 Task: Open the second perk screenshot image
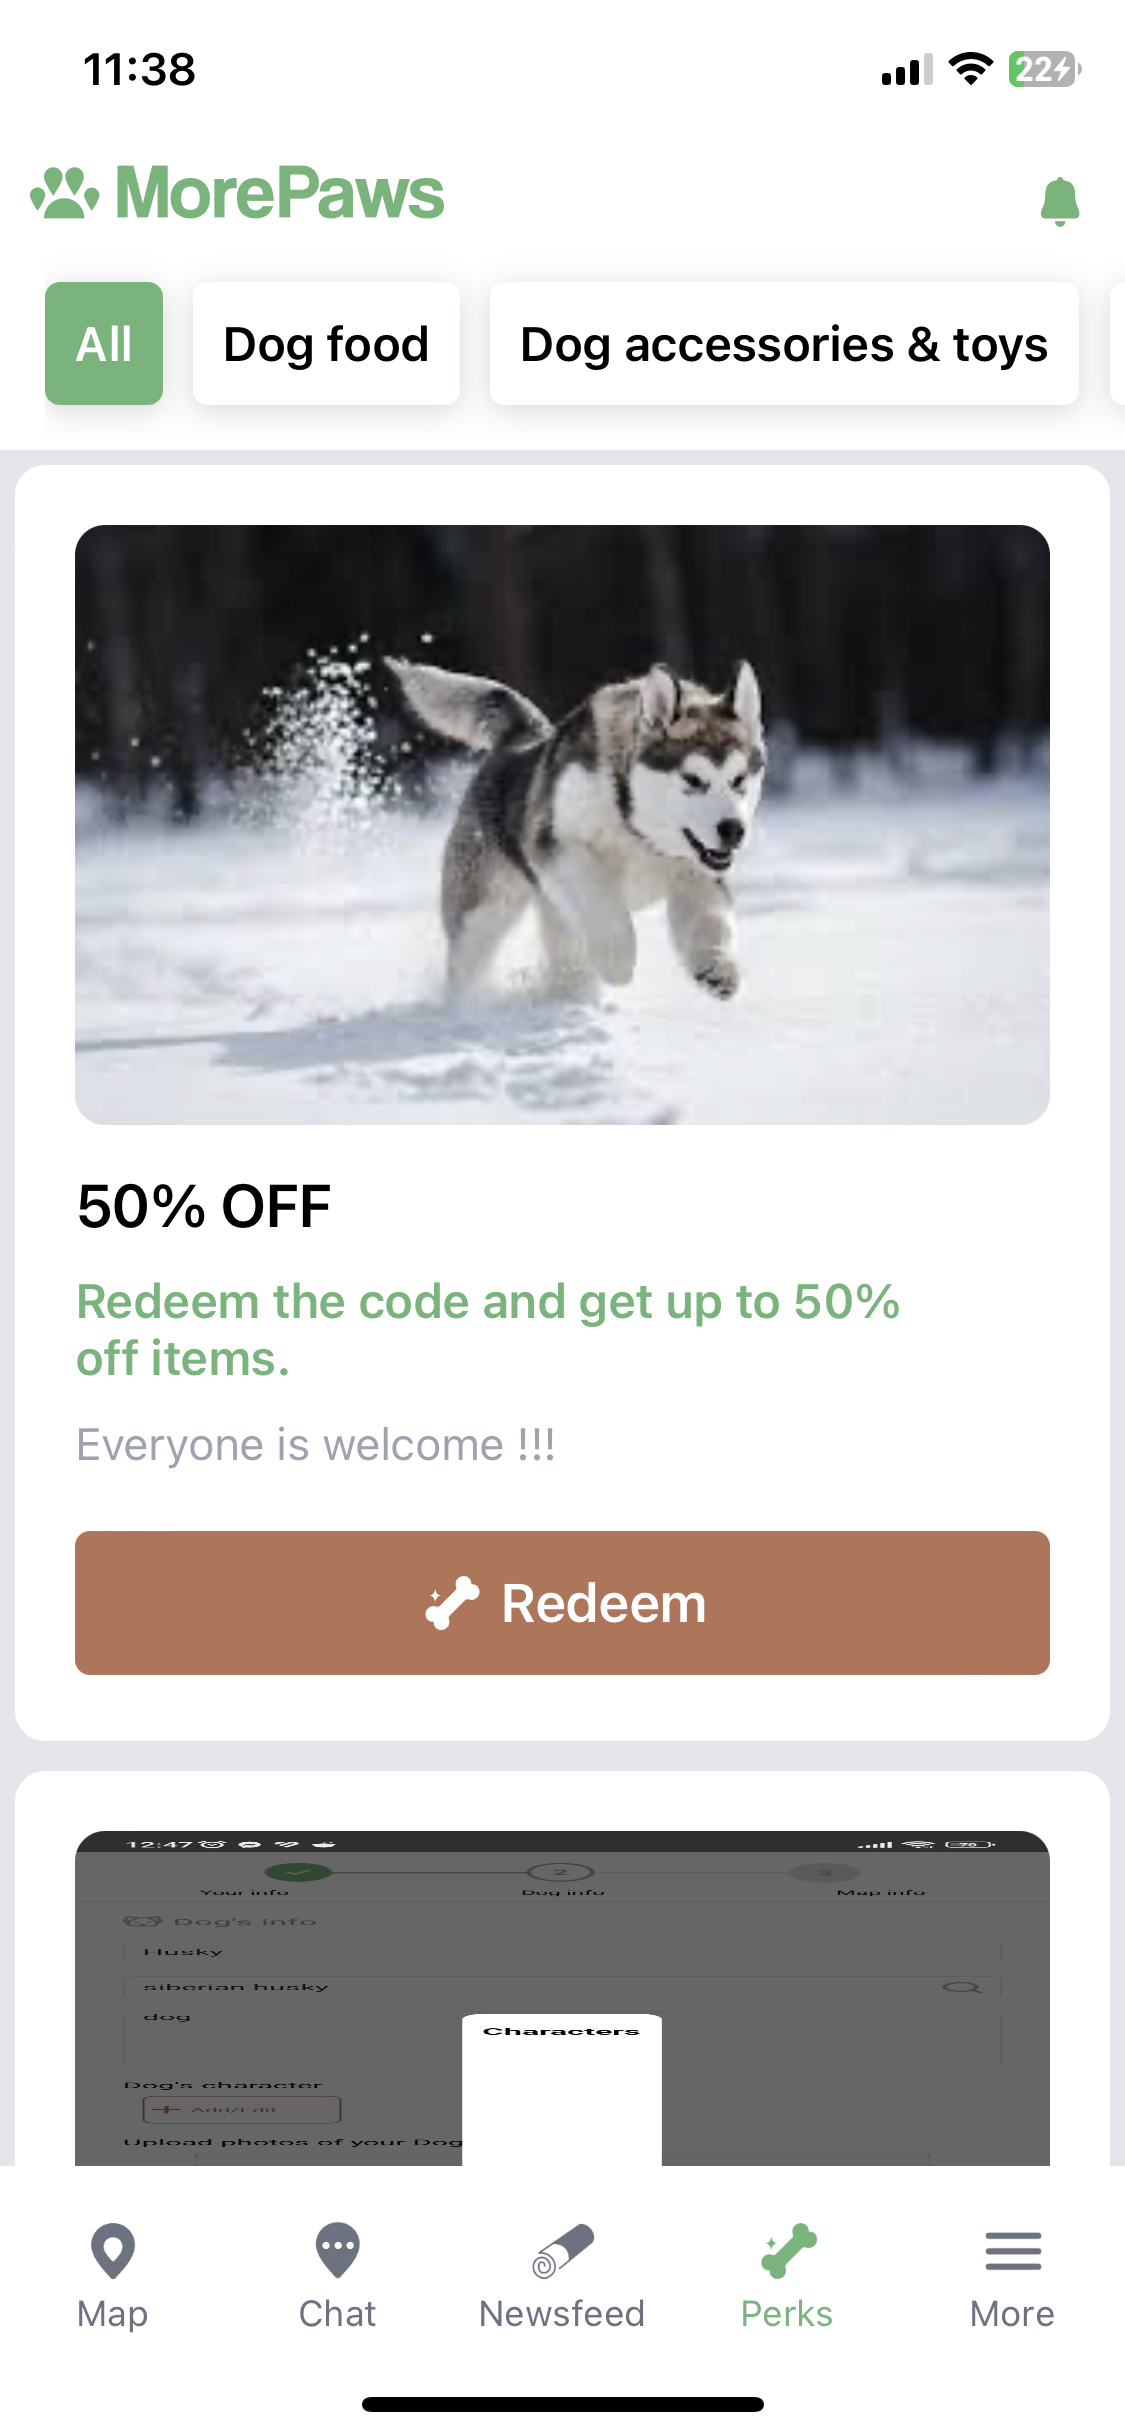pyautogui.click(x=562, y=1998)
